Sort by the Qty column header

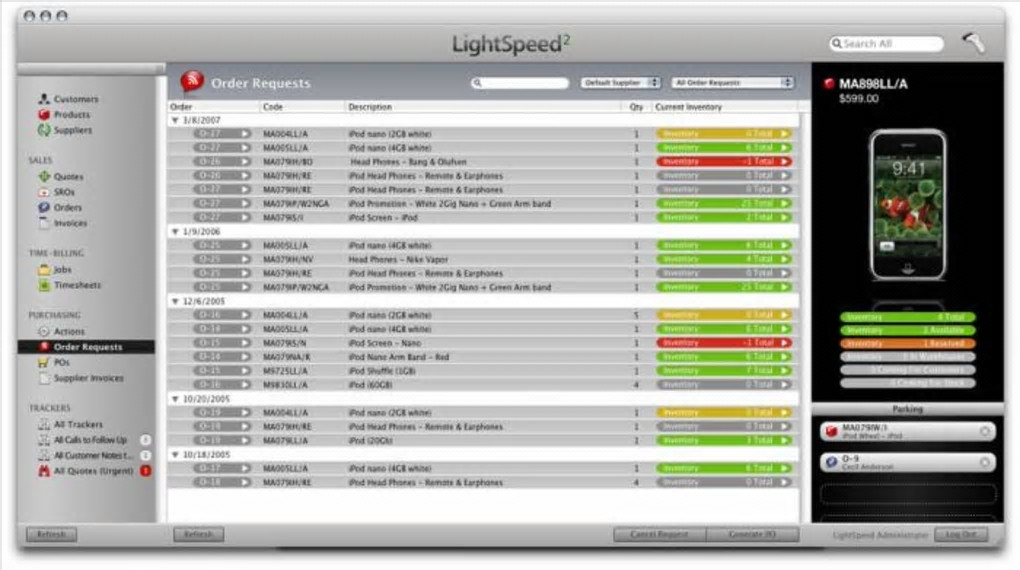coord(636,107)
